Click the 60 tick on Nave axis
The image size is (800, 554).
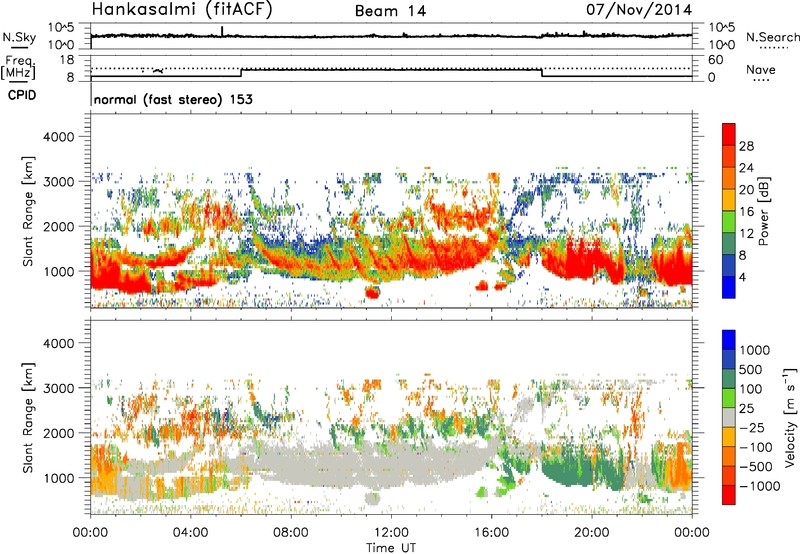tap(716, 60)
